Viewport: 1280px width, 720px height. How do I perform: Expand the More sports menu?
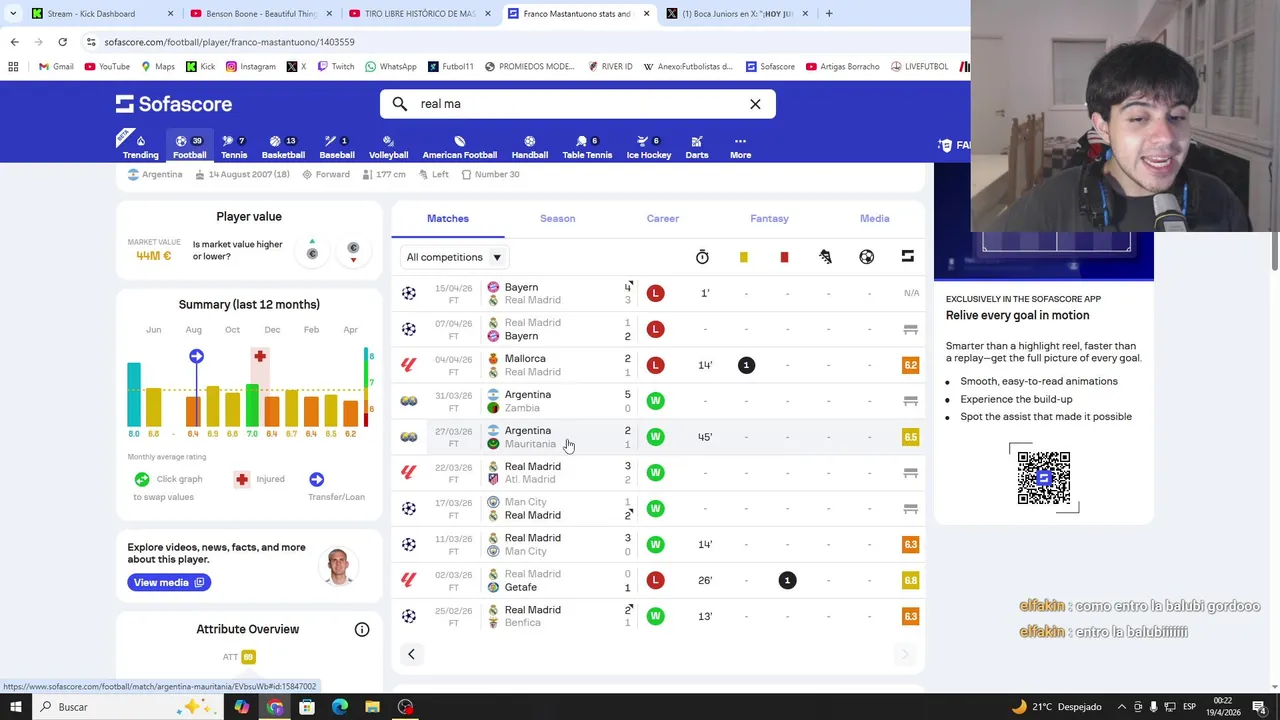click(x=740, y=146)
